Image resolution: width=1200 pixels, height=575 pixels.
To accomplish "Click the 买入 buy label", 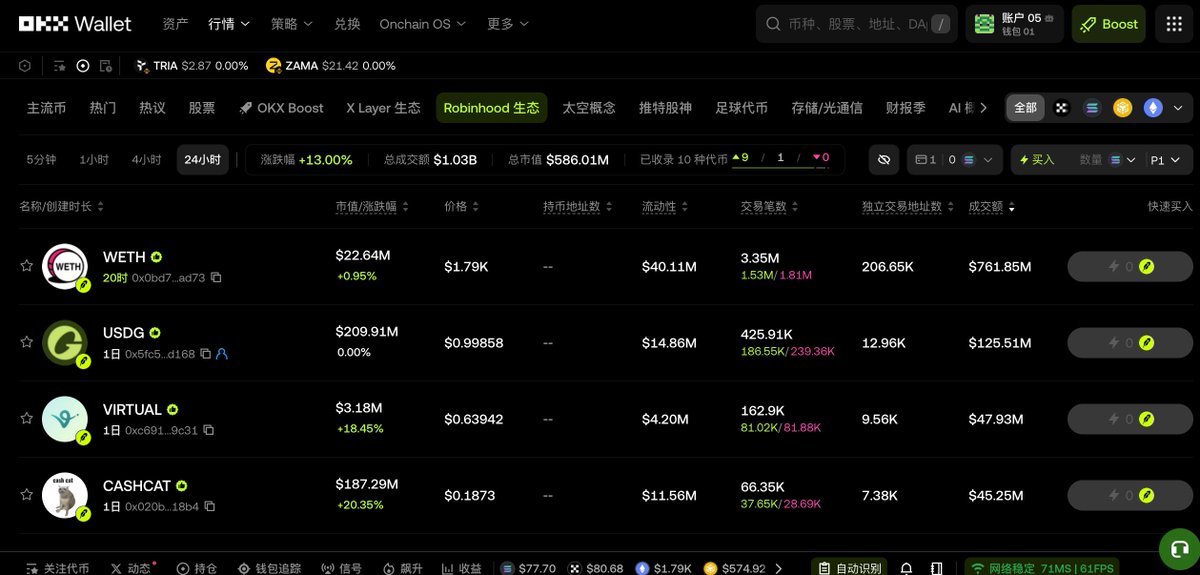I will click(1037, 160).
